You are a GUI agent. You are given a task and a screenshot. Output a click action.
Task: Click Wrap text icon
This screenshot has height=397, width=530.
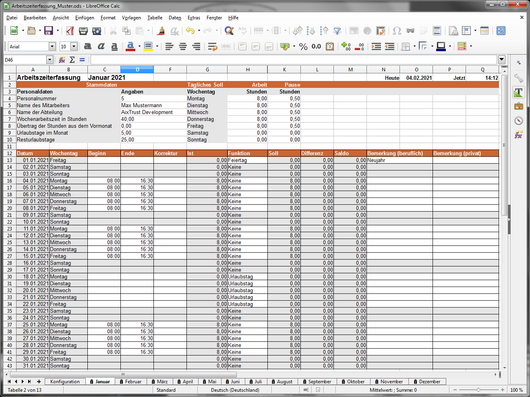coord(212,46)
